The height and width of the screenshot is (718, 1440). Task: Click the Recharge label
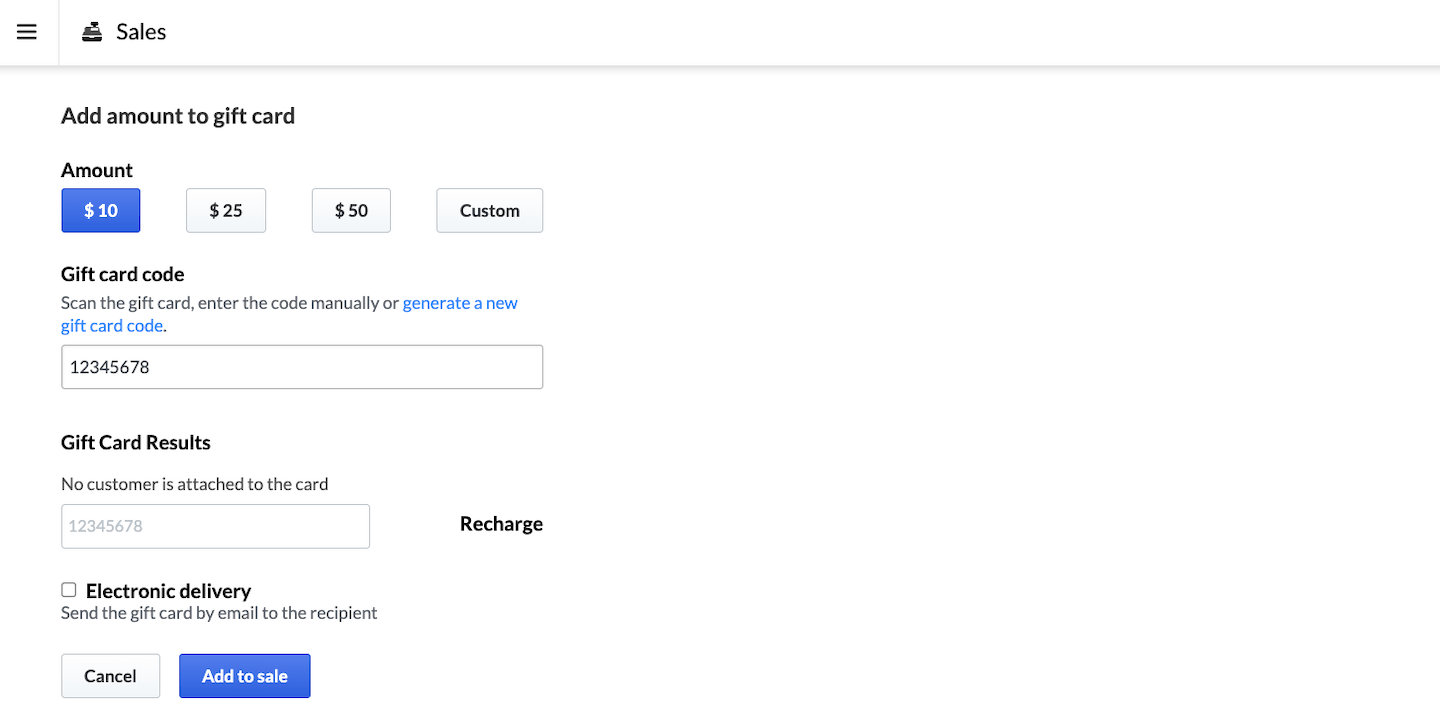pyautogui.click(x=500, y=523)
